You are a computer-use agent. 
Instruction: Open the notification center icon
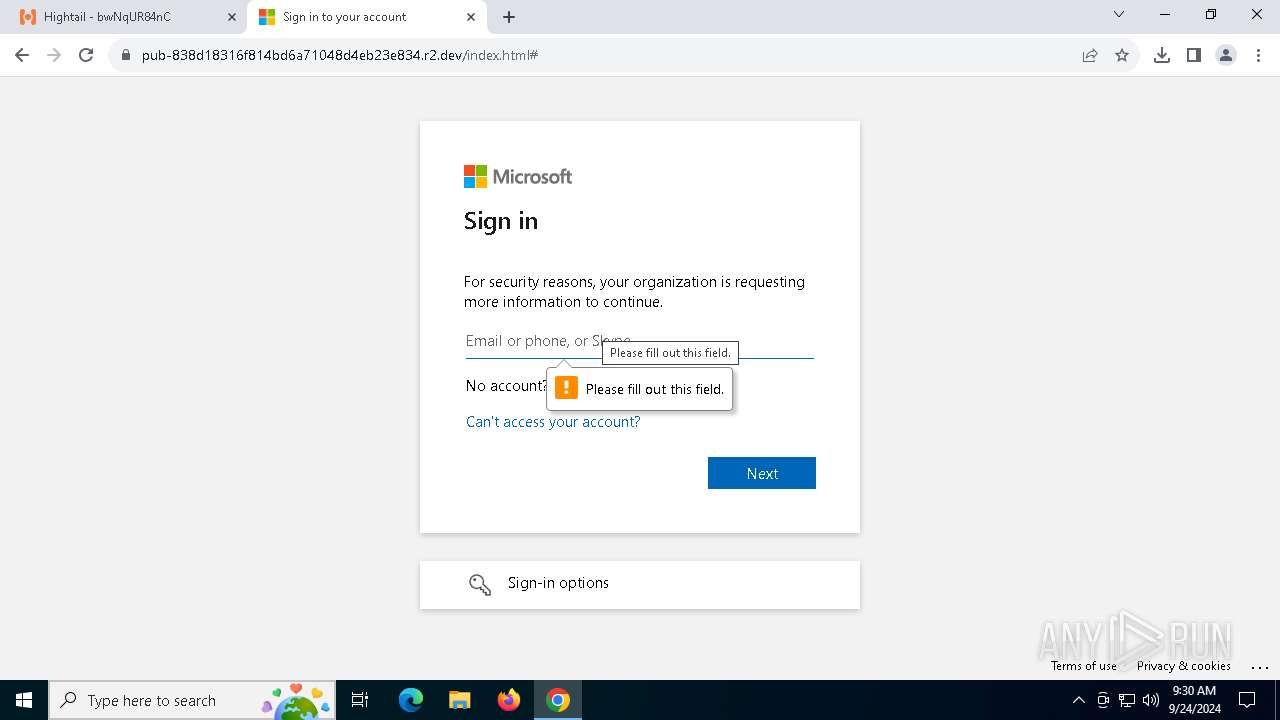coord(1247,700)
